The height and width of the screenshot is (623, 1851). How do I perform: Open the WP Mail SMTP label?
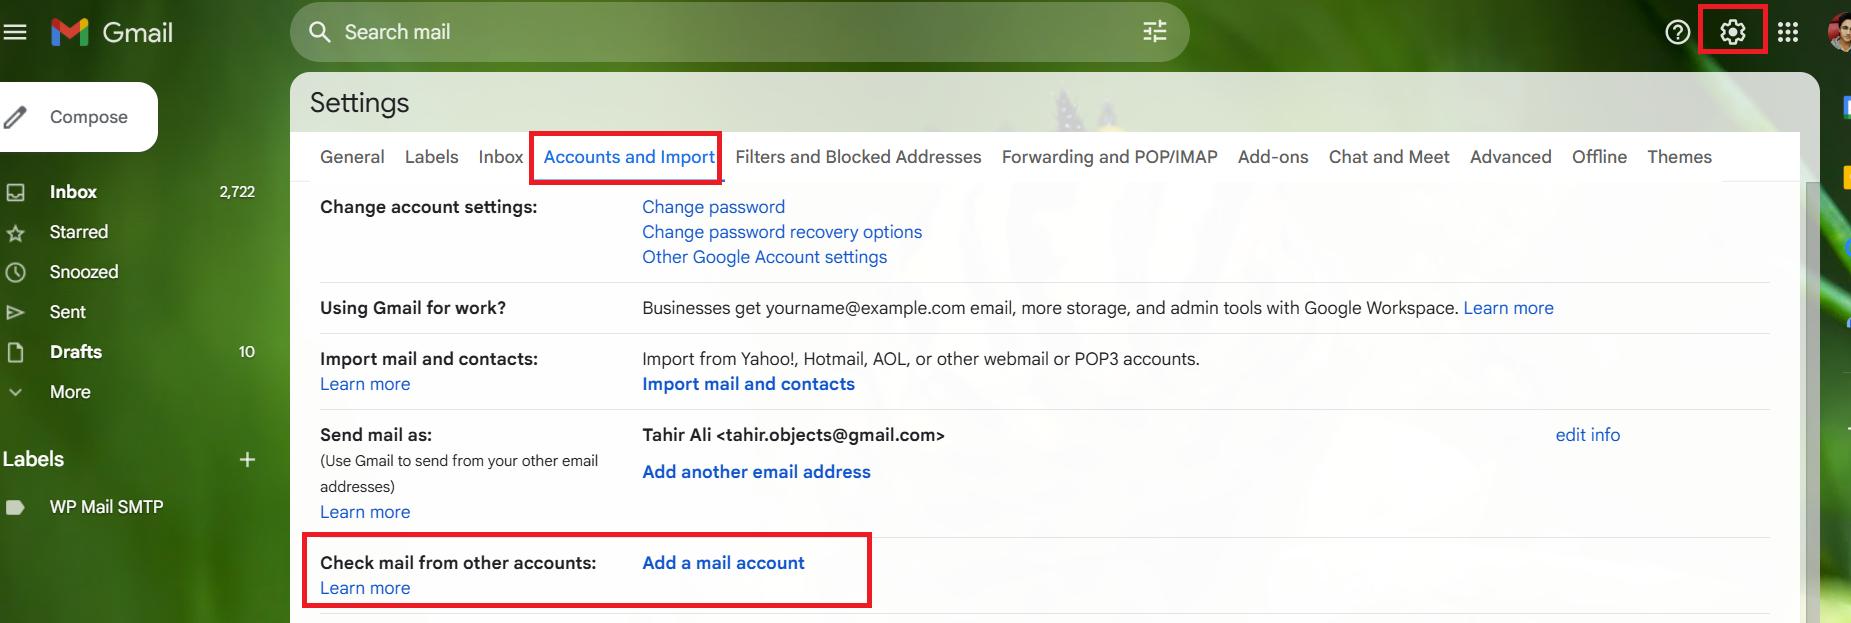(106, 507)
